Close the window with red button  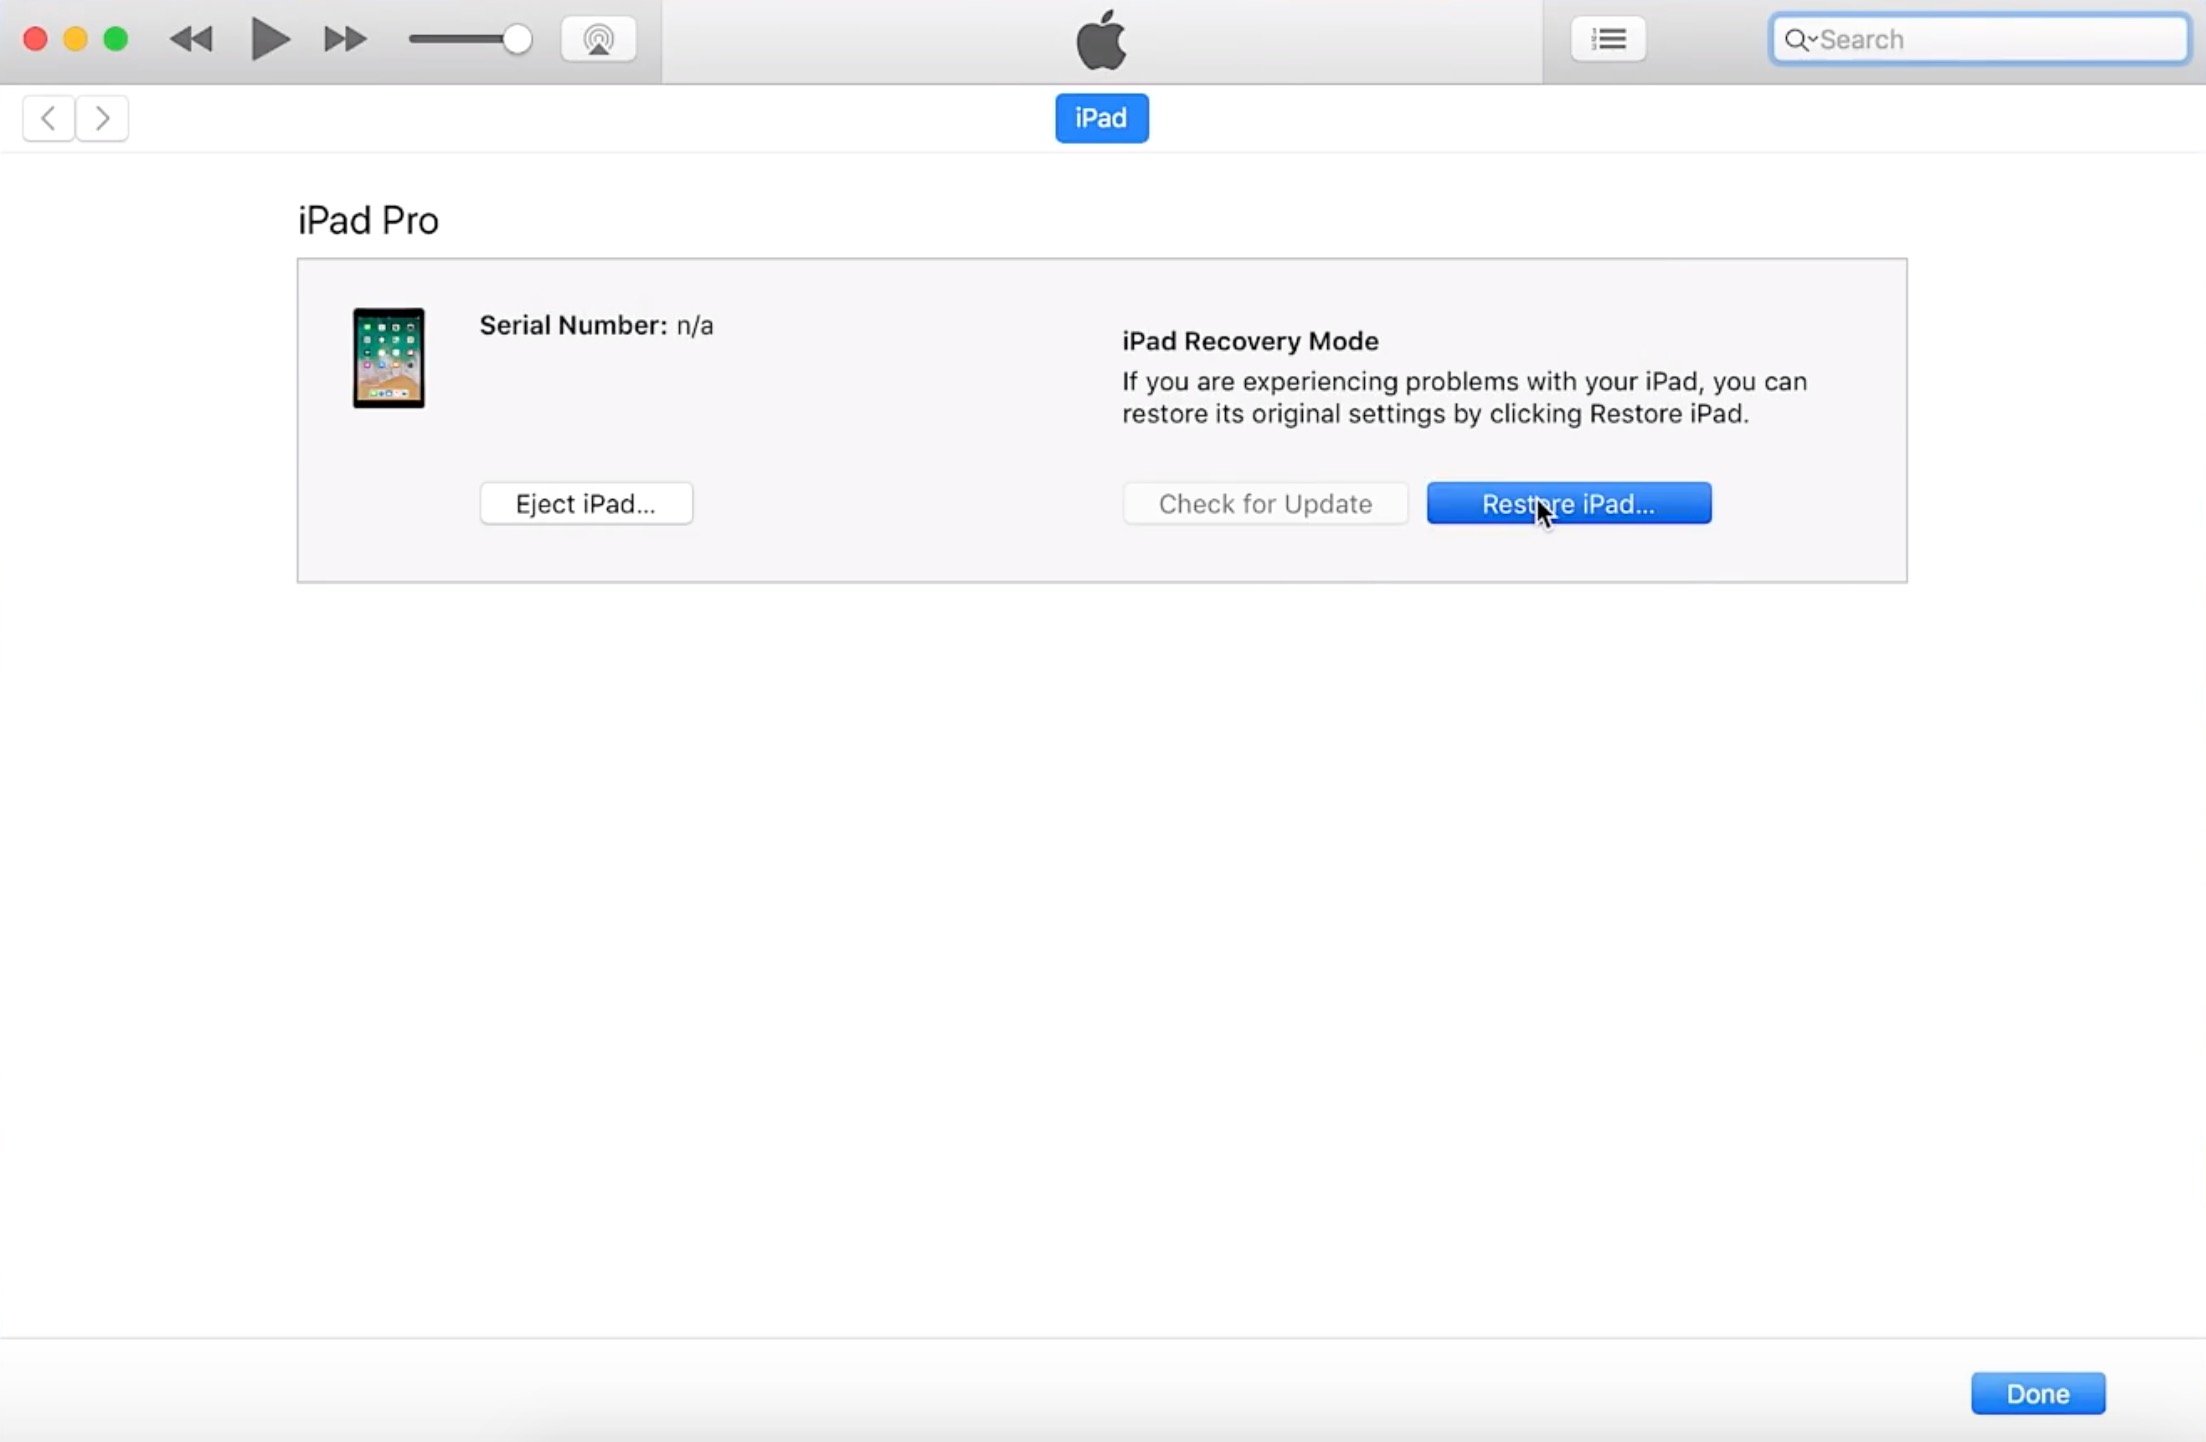coord(35,39)
